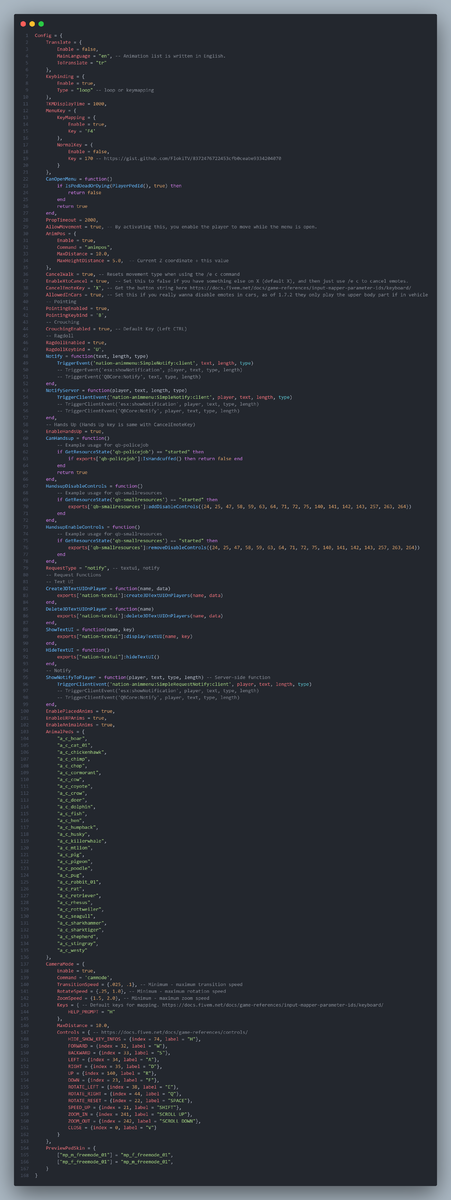Viewport: 451px width, 1200px height.
Task: Click the 'PreviewPedSkin = {' line
Action: pos(70,1147)
